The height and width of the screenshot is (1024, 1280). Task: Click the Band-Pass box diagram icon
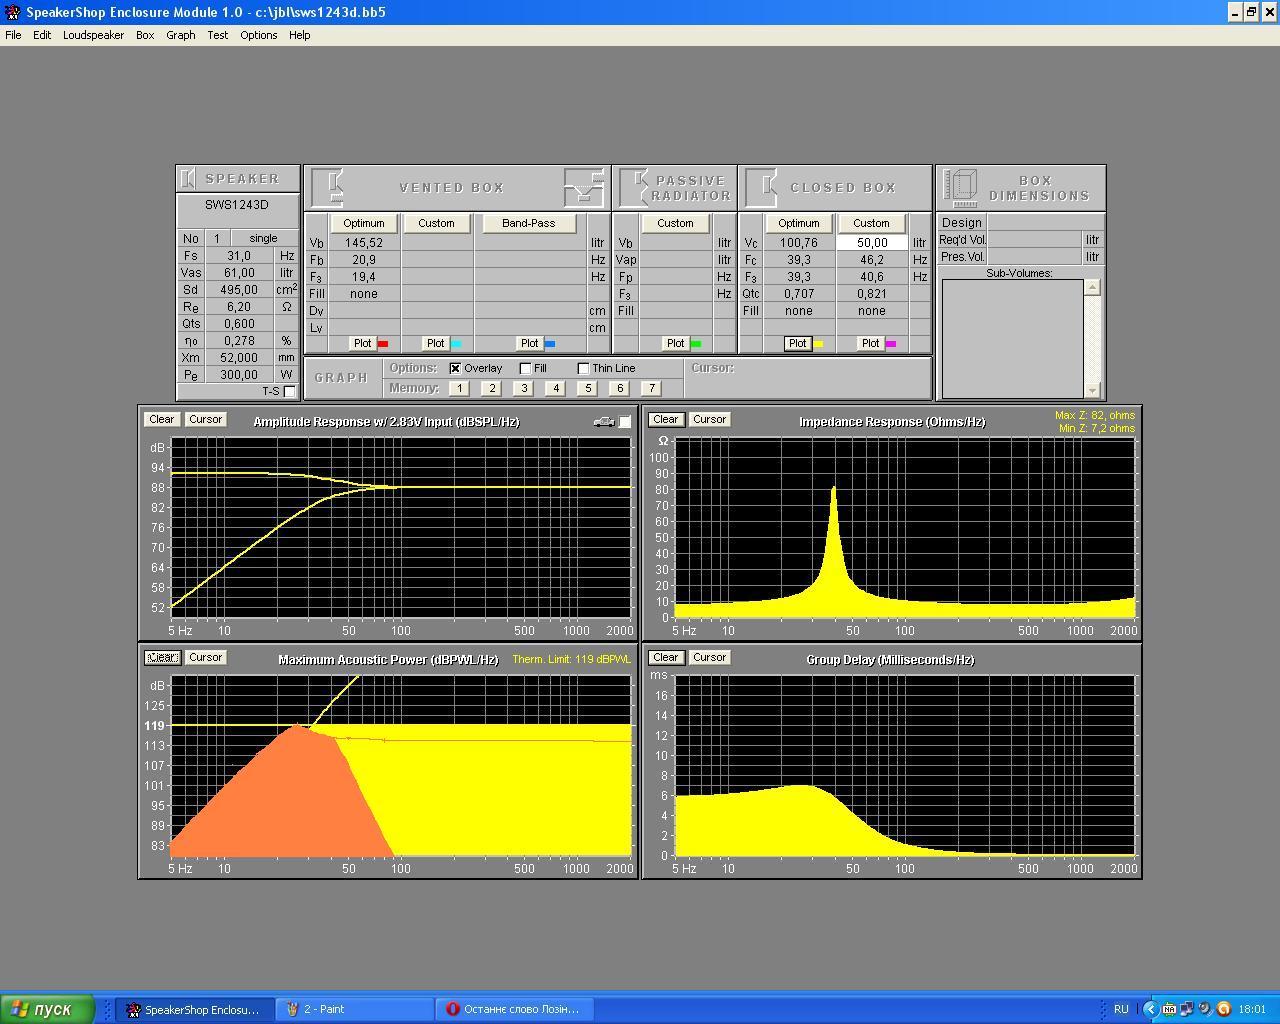584,187
